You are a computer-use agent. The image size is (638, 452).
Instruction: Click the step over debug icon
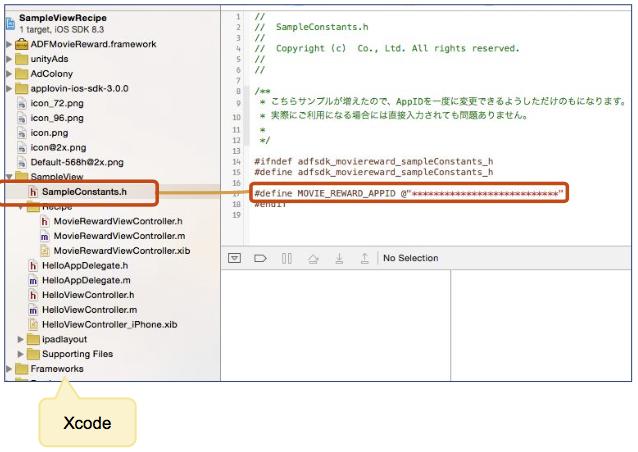[x=313, y=259]
